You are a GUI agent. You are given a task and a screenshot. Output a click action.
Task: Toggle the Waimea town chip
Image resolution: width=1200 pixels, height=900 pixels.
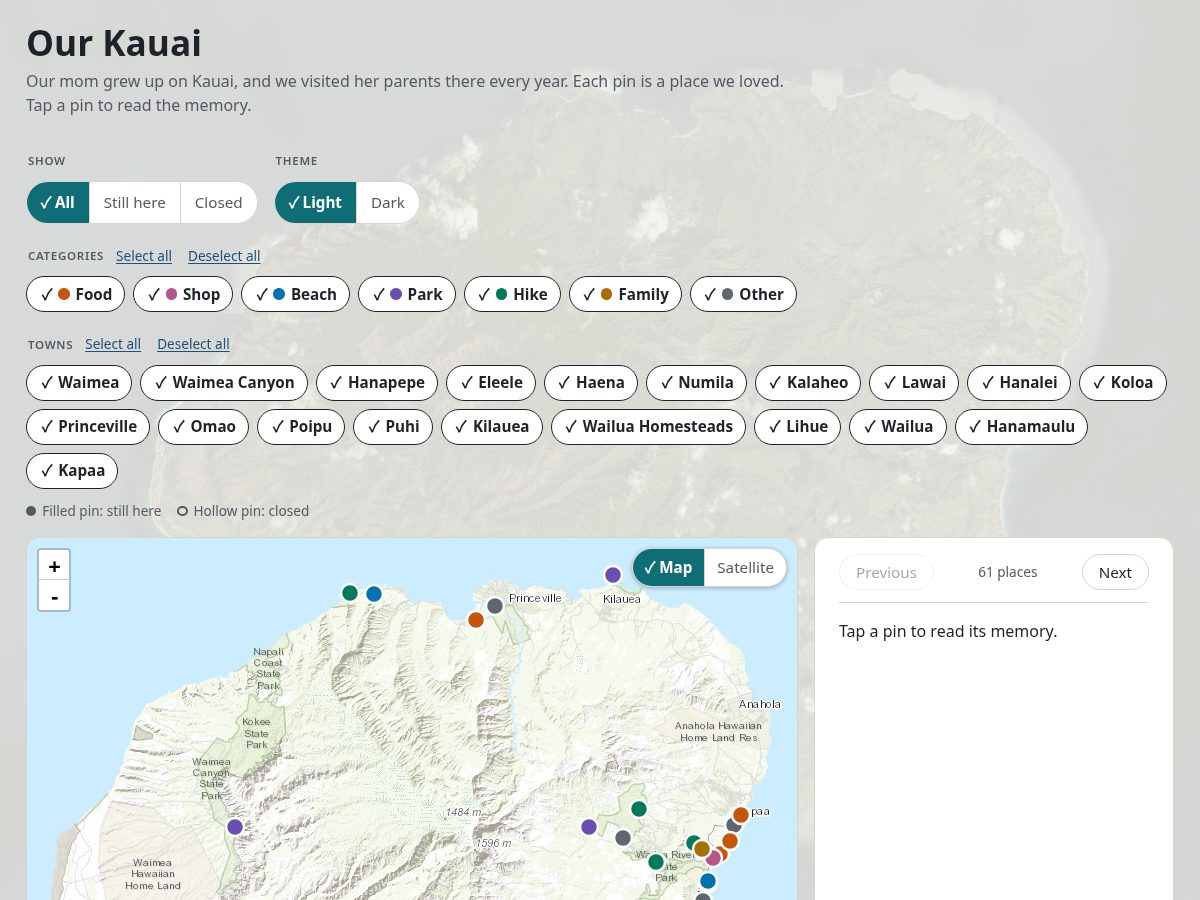point(79,382)
